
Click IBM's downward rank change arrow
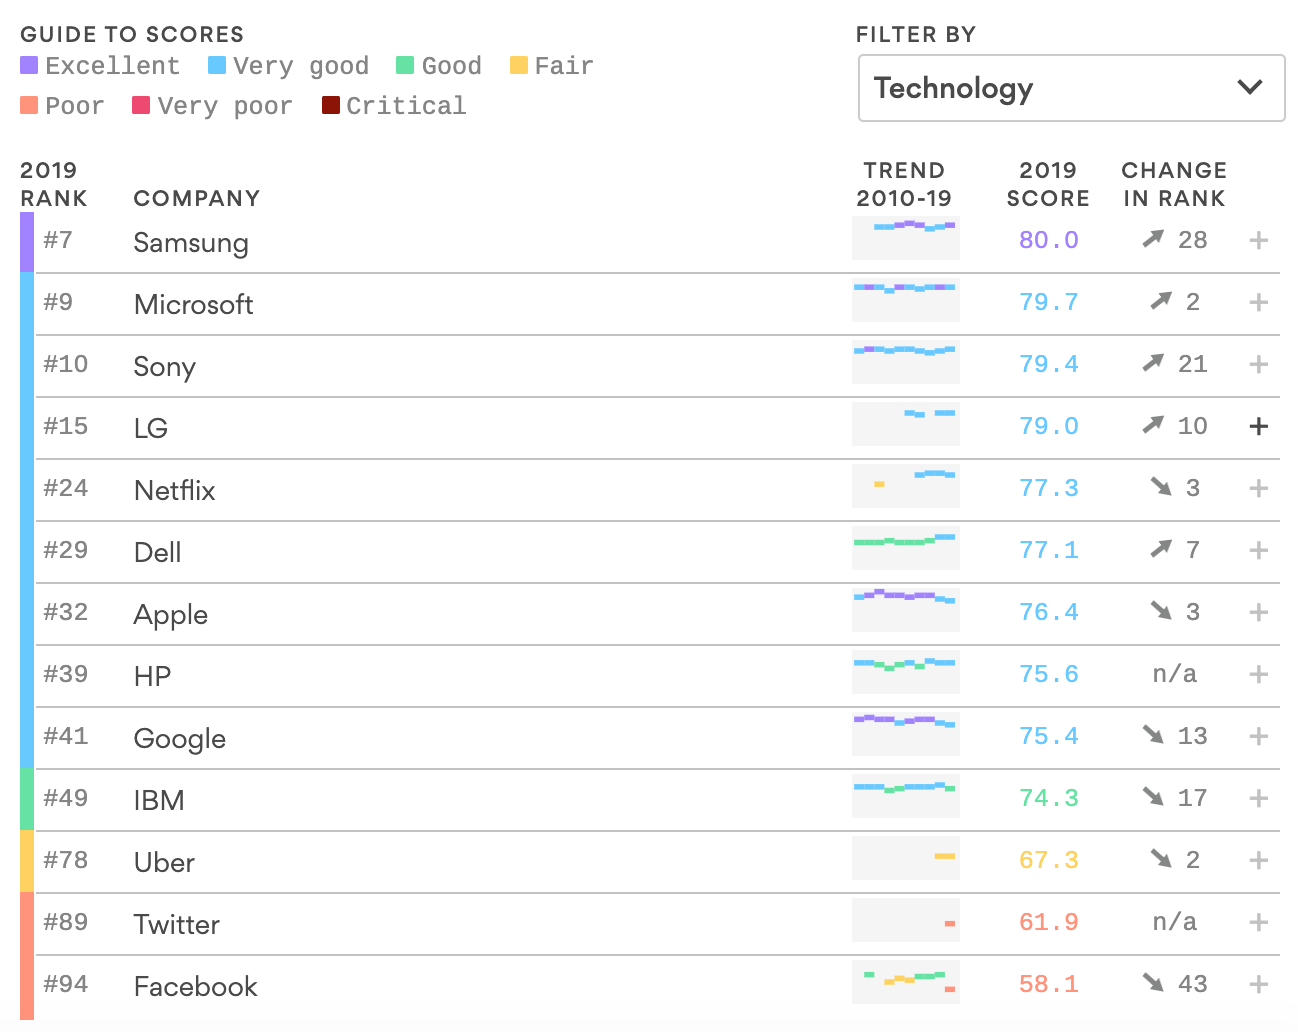click(1153, 797)
